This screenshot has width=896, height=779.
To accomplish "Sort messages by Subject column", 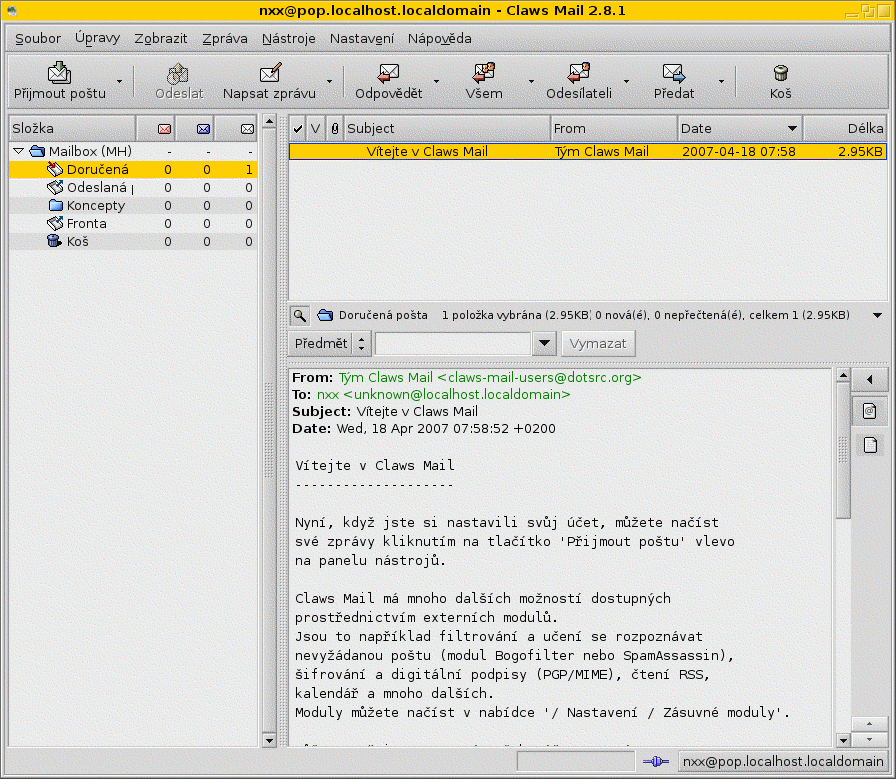I will (447, 129).
